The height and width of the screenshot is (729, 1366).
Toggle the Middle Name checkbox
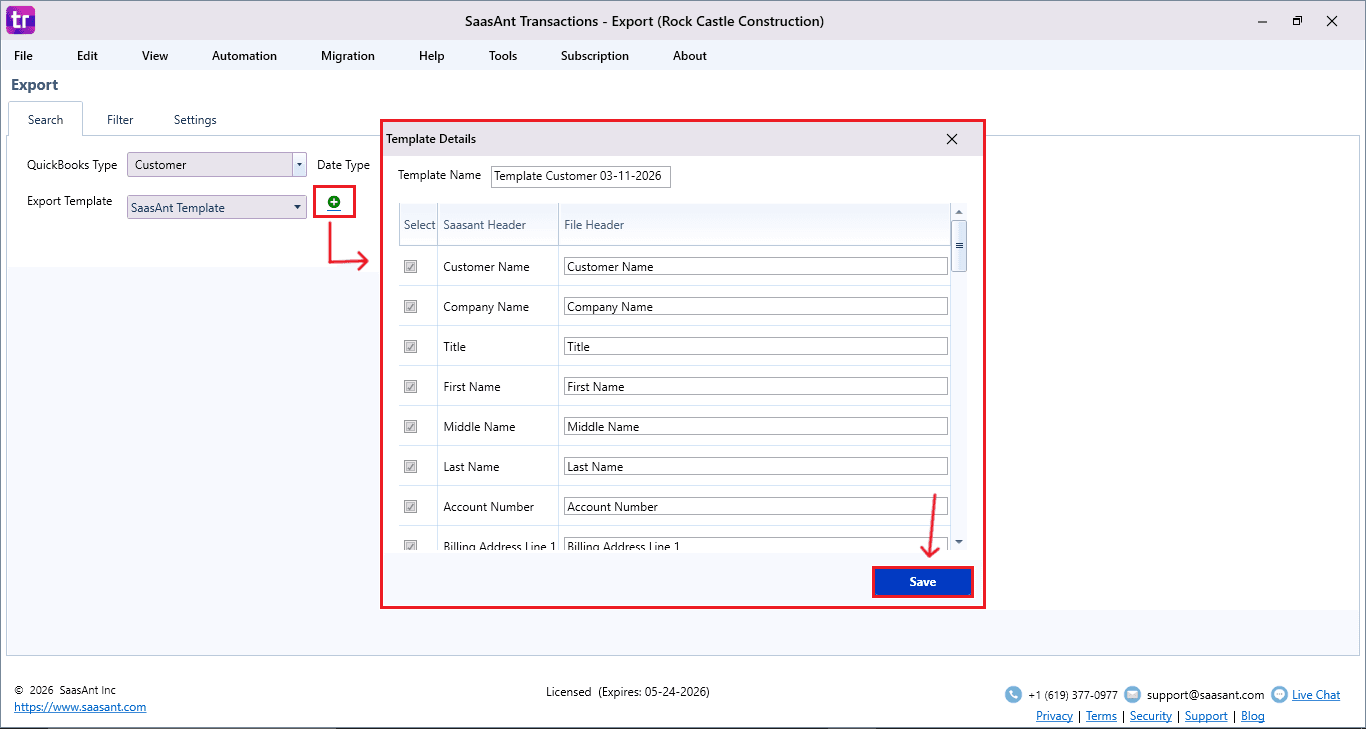pos(410,427)
